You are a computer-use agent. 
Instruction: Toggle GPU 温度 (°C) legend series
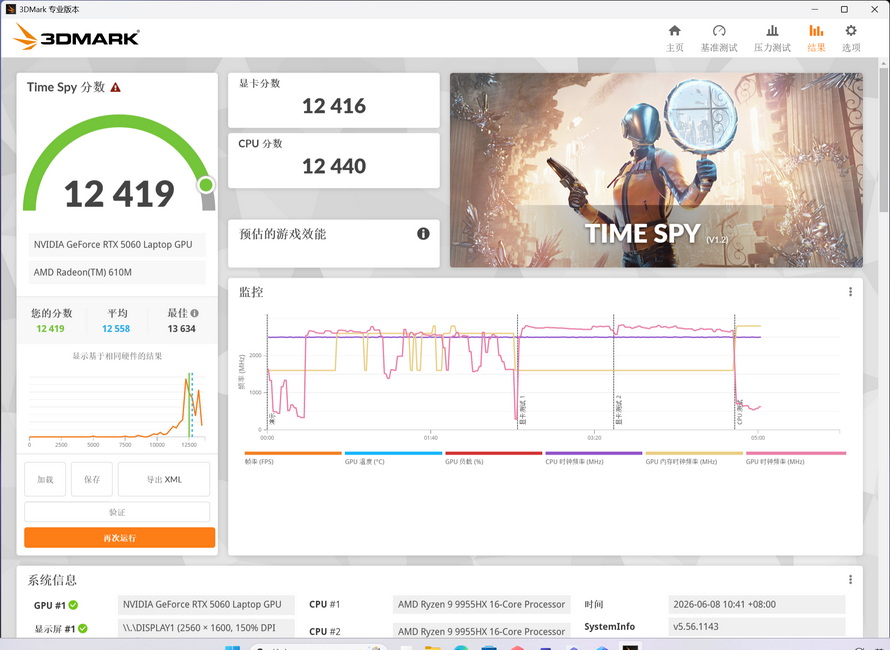tap(393, 458)
